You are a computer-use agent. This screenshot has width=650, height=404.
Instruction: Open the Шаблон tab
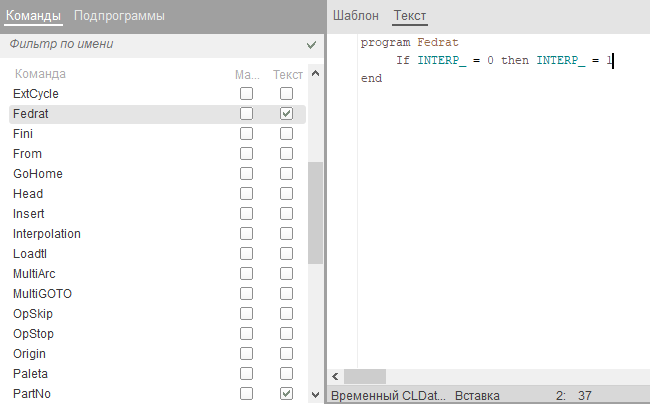point(356,16)
